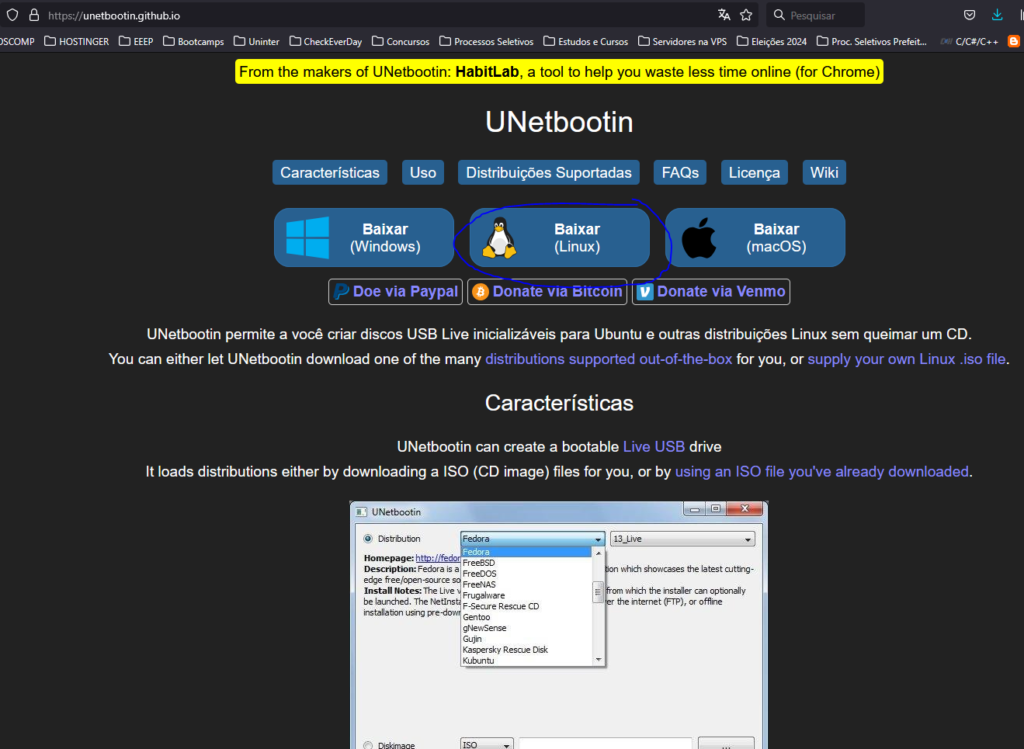This screenshot has height=749, width=1024.
Task: Open the ISO disk image type dropdown
Action: coord(486,744)
